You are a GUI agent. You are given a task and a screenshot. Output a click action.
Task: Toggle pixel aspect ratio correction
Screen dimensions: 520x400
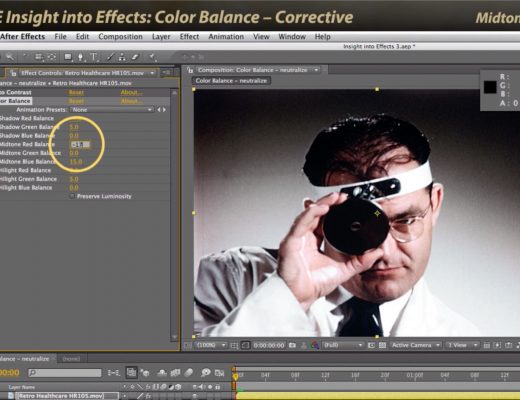(487, 345)
